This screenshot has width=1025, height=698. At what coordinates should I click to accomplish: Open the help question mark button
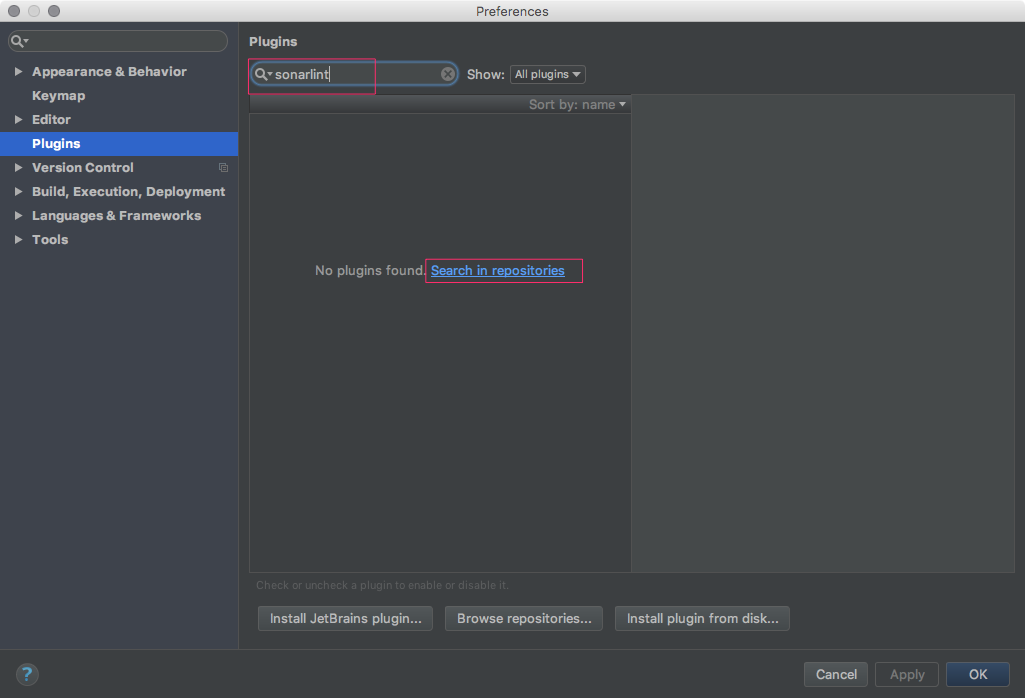27,674
